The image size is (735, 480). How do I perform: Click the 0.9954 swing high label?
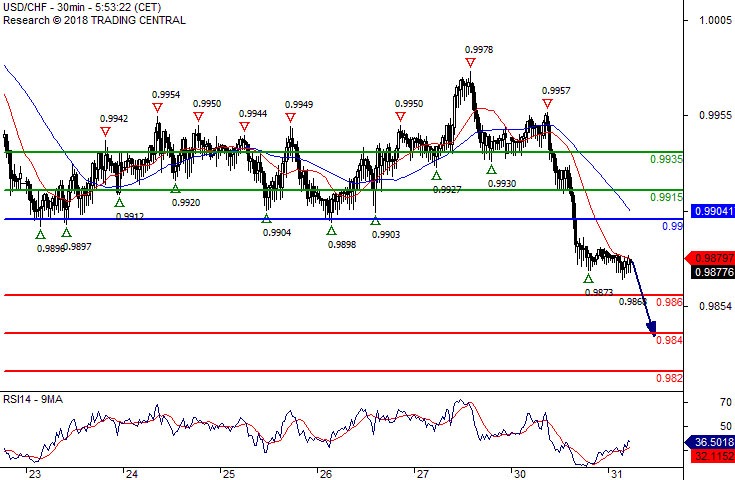(x=166, y=95)
